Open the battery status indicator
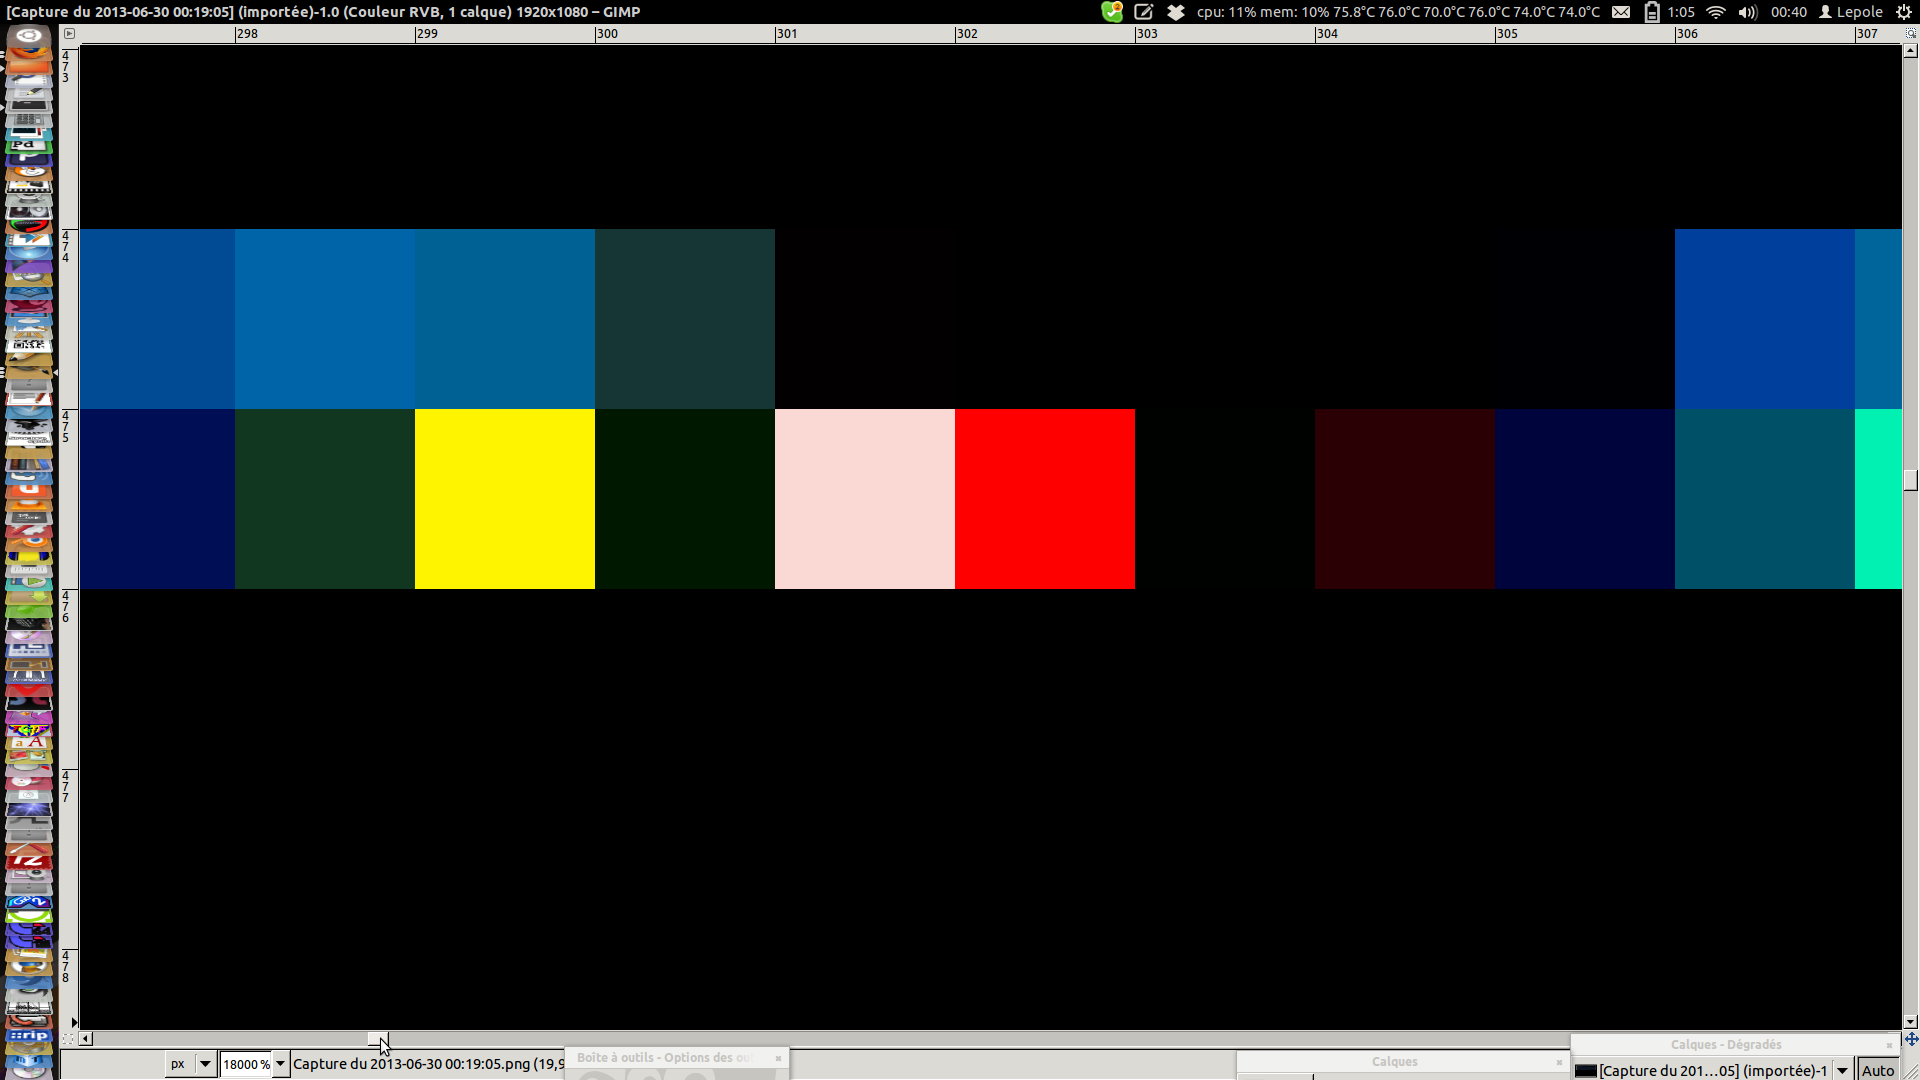 1652,12
